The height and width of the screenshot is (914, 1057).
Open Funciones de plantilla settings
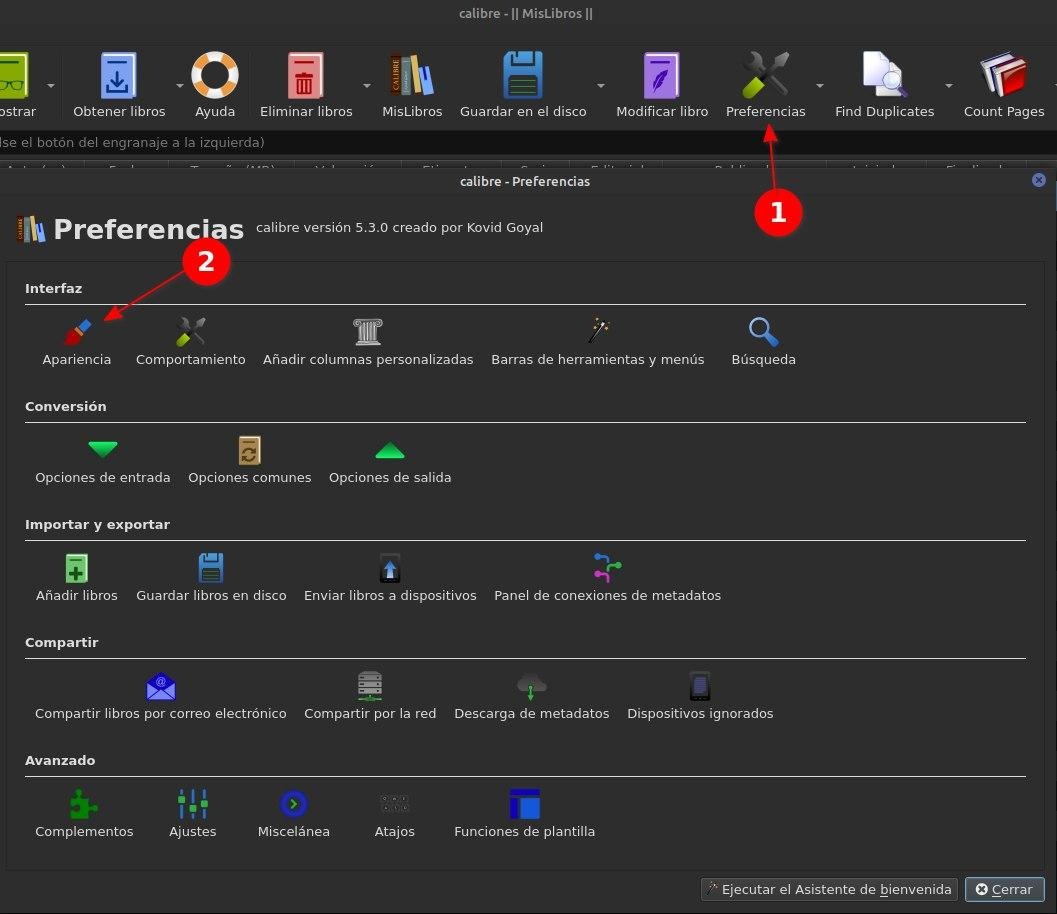[524, 814]
